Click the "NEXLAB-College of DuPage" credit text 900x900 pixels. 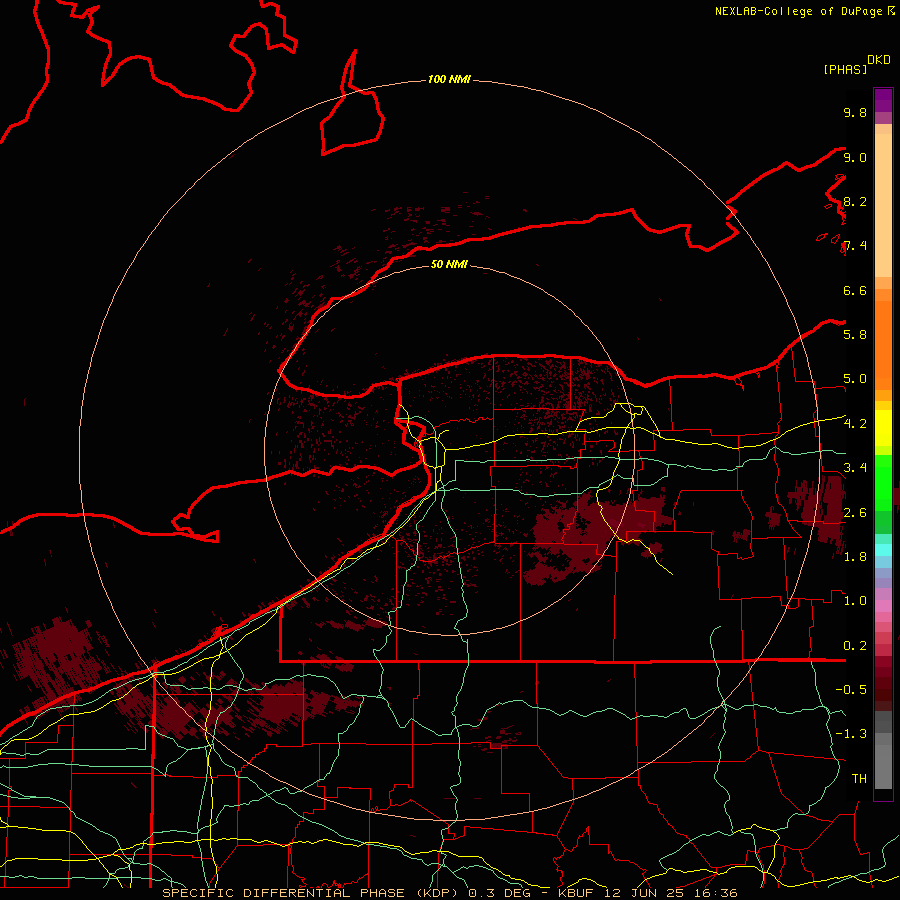798,11
